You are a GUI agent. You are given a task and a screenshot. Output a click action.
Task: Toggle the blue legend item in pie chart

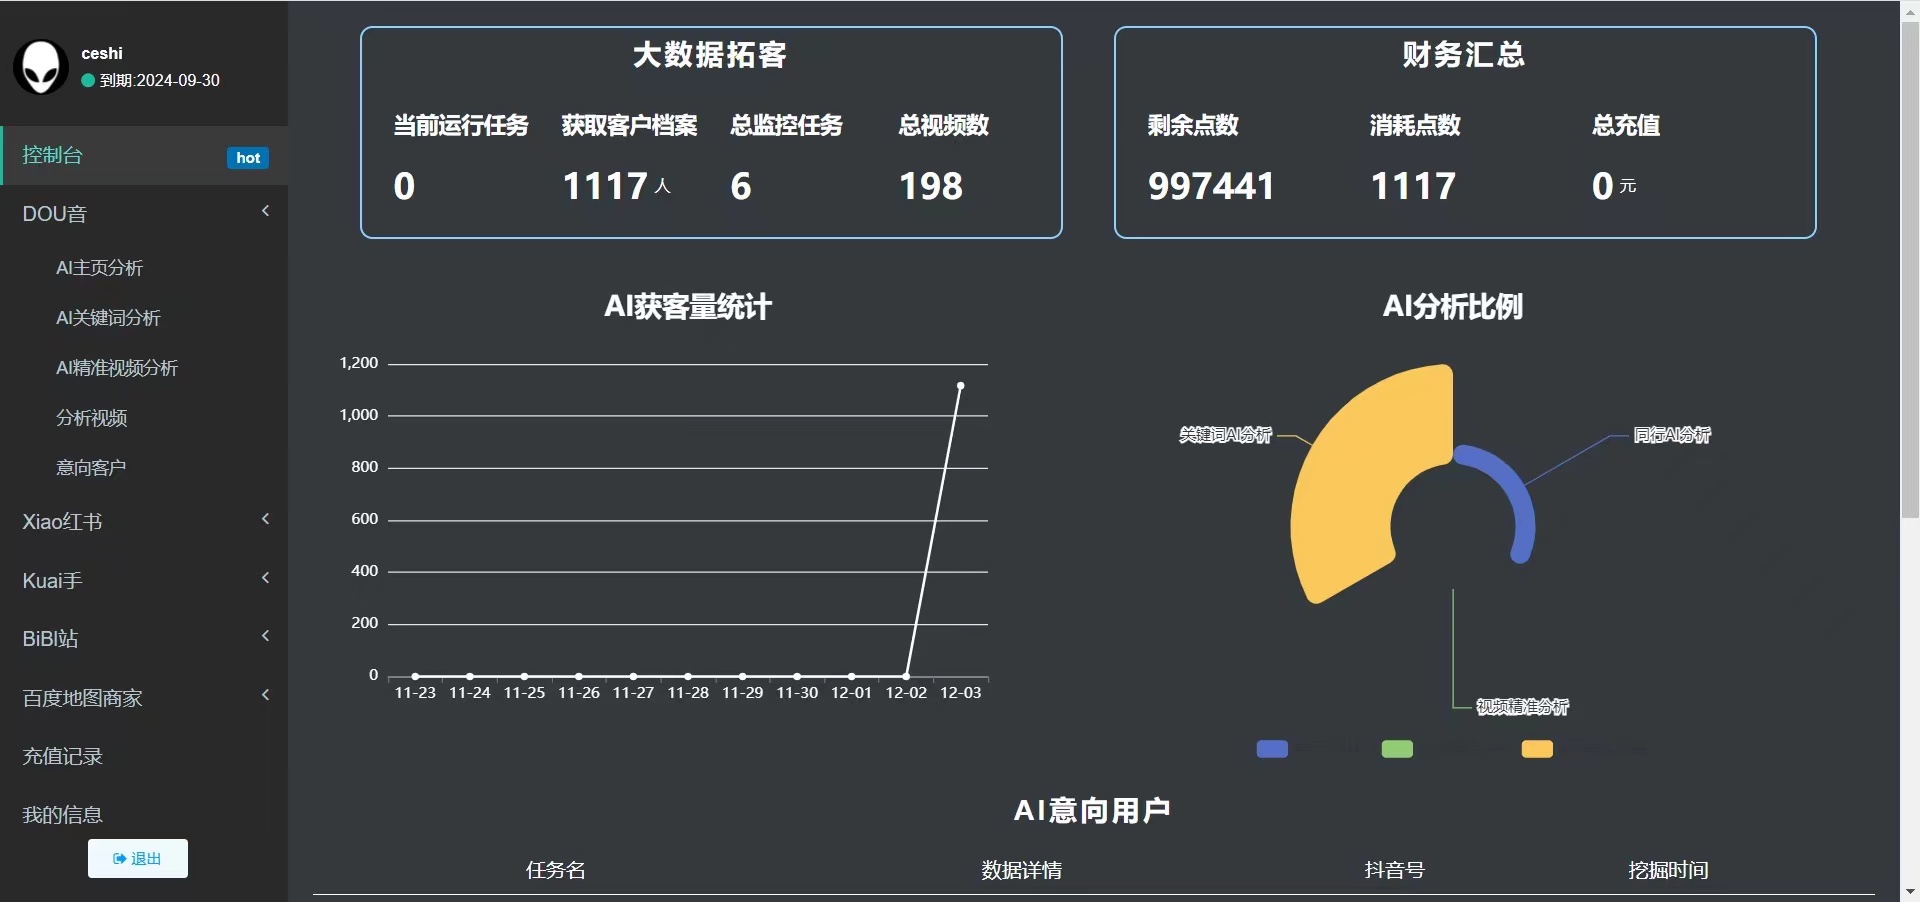click(1272, 749)
